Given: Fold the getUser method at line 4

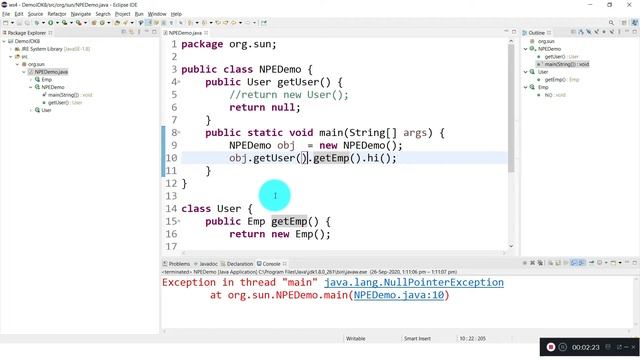Looking at the screenshot, I should tap(179, 82).
